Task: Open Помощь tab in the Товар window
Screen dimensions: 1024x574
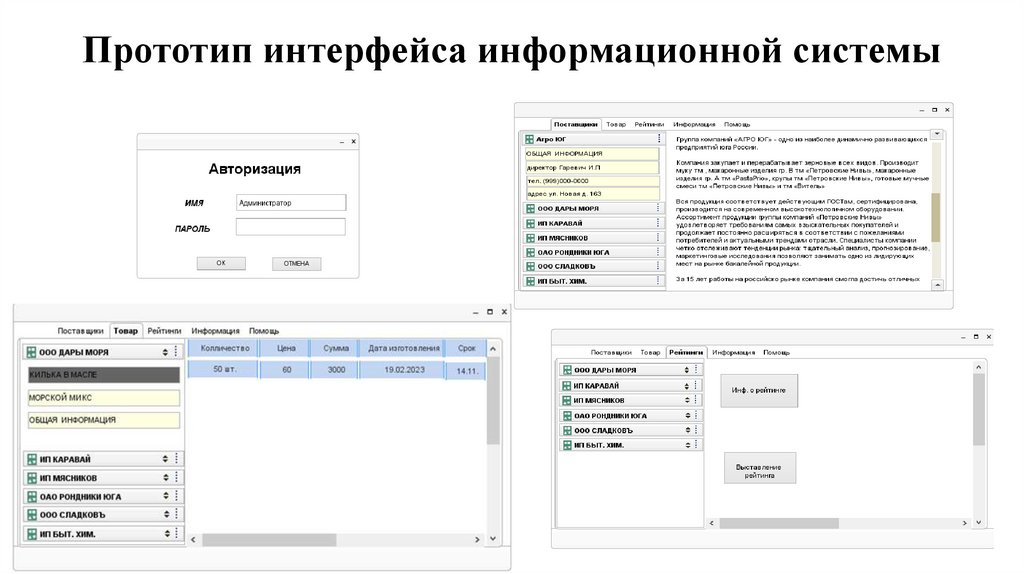Action: click(264, 331)
